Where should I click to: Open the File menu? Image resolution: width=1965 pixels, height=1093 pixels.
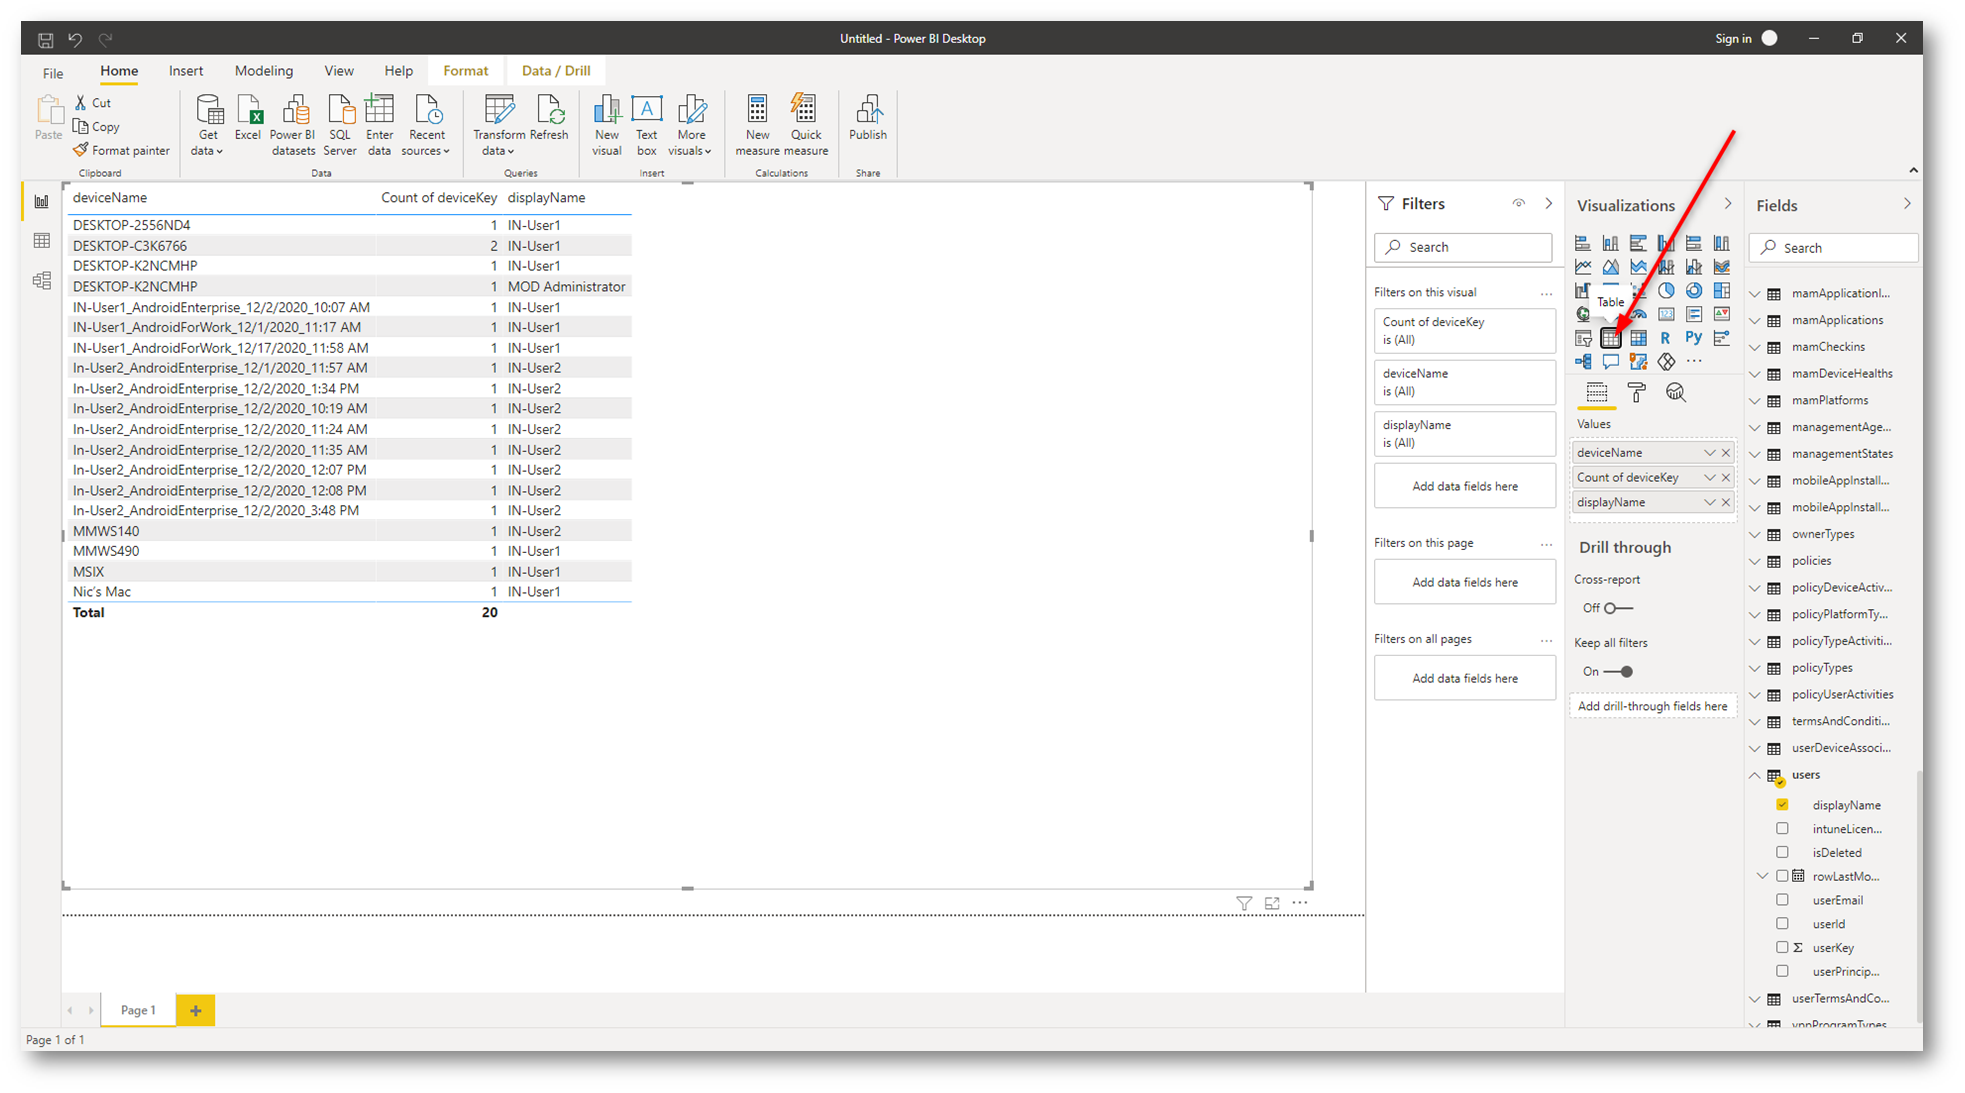(x=53, y=73)
